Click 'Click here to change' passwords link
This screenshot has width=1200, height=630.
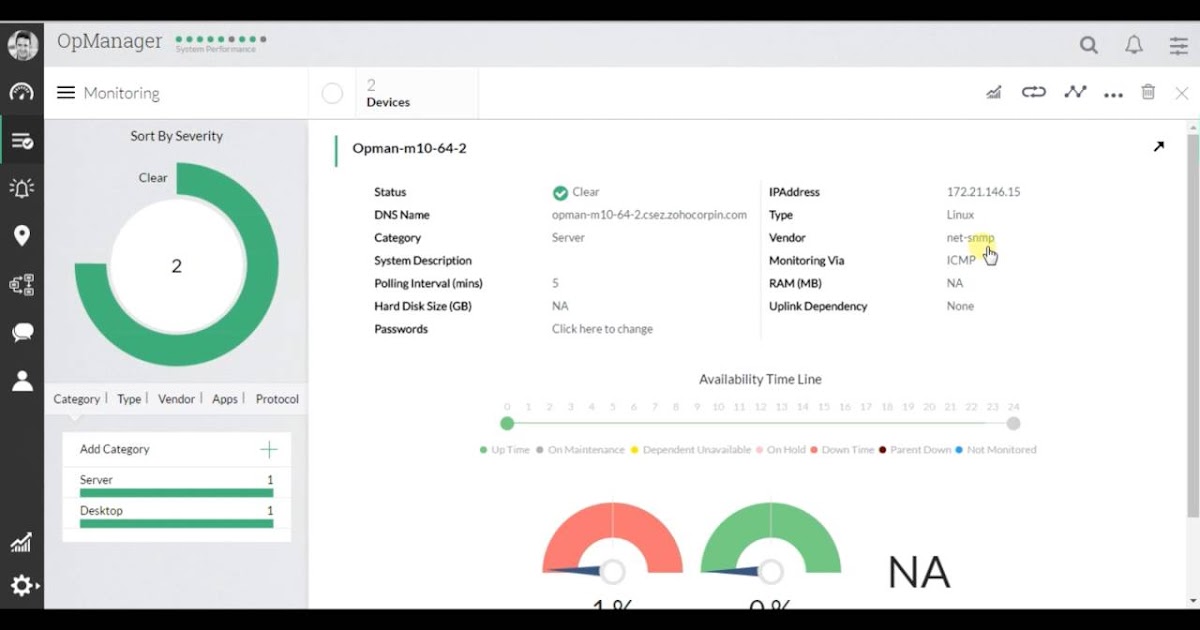pos(602,329)
